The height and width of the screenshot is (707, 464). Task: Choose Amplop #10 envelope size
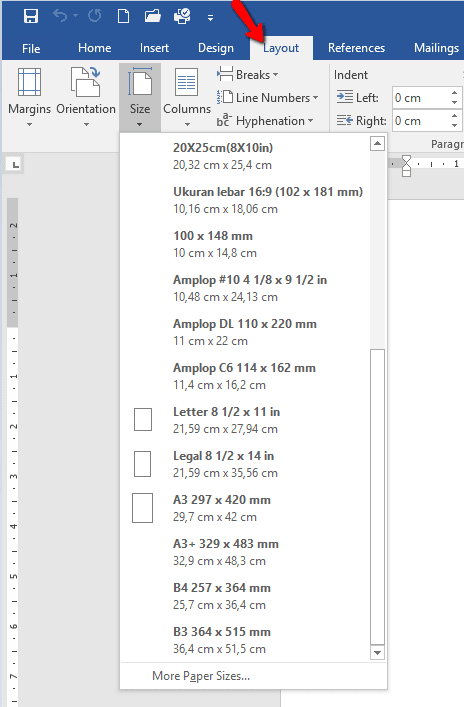pos(245,288)
